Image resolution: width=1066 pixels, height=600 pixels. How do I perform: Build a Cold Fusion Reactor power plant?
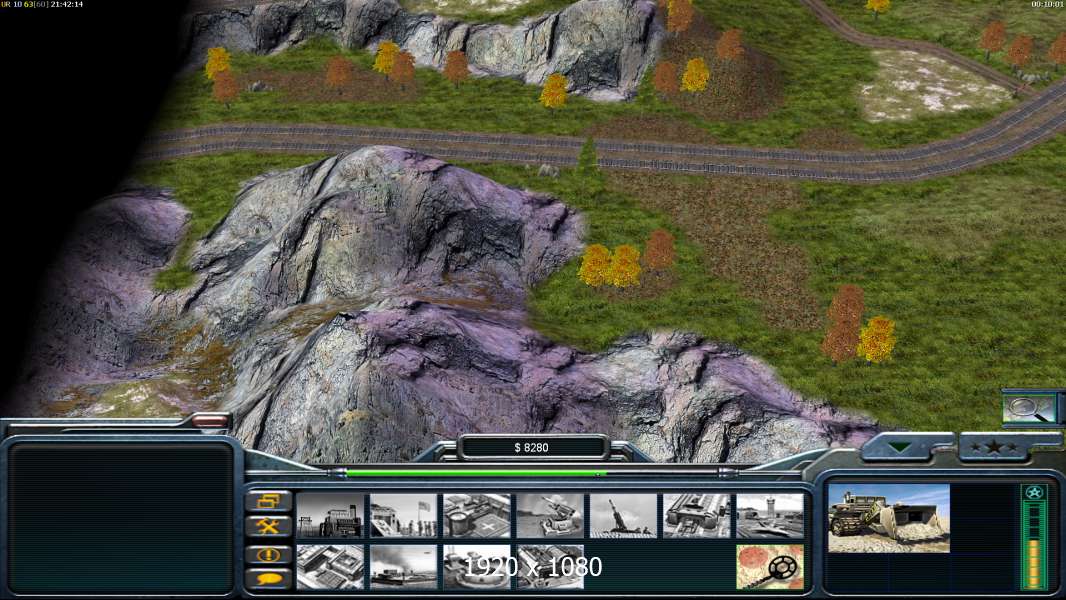330,515
